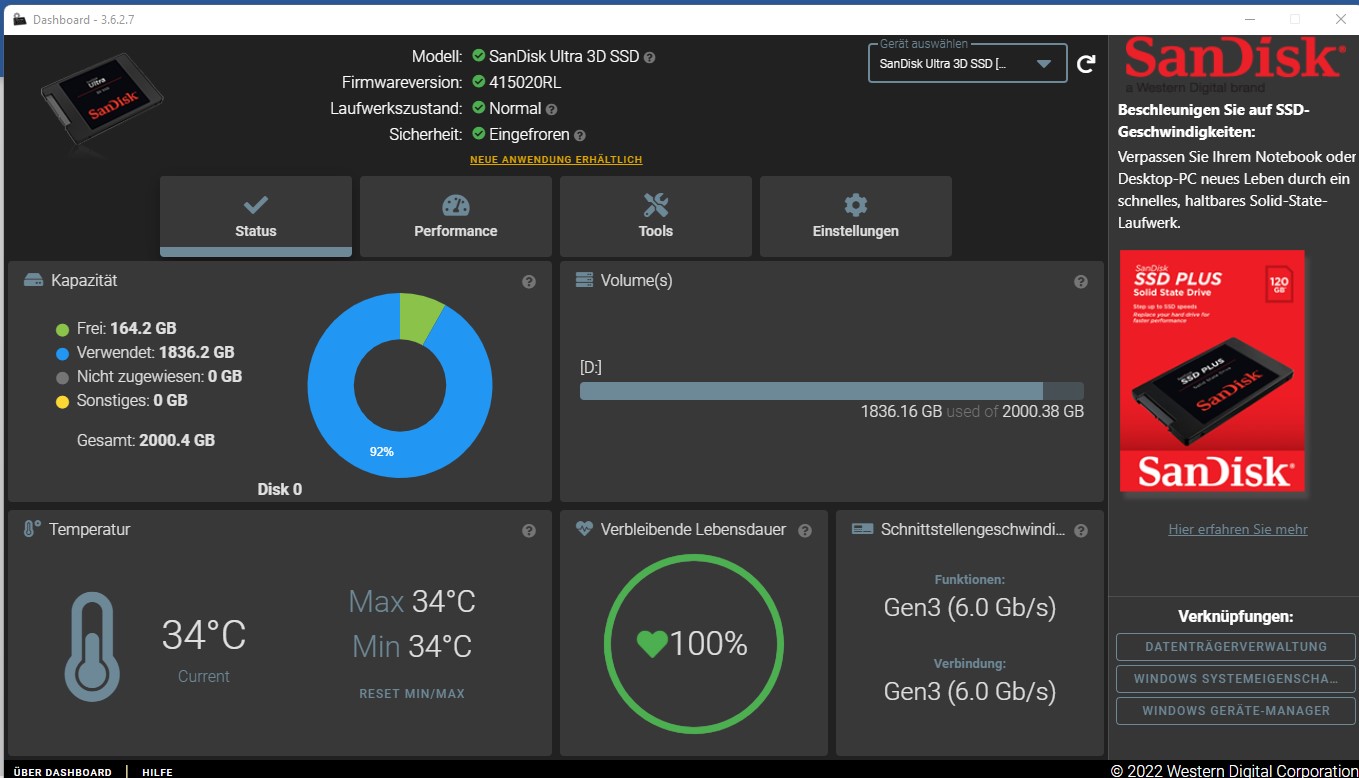The height and width of the screenshot is (778, 1359).
Task: Click the Schnittstellengeschwindigkeit header icon
Action: click(x=862, y=530)
